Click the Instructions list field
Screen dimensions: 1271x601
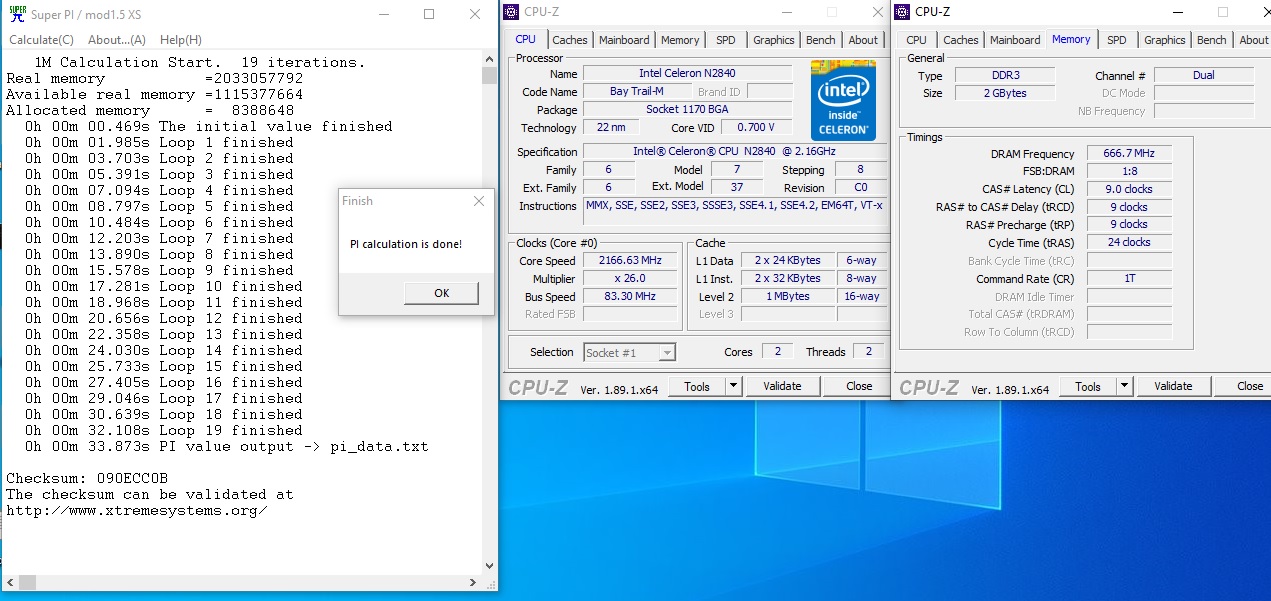tap(733, 211)
